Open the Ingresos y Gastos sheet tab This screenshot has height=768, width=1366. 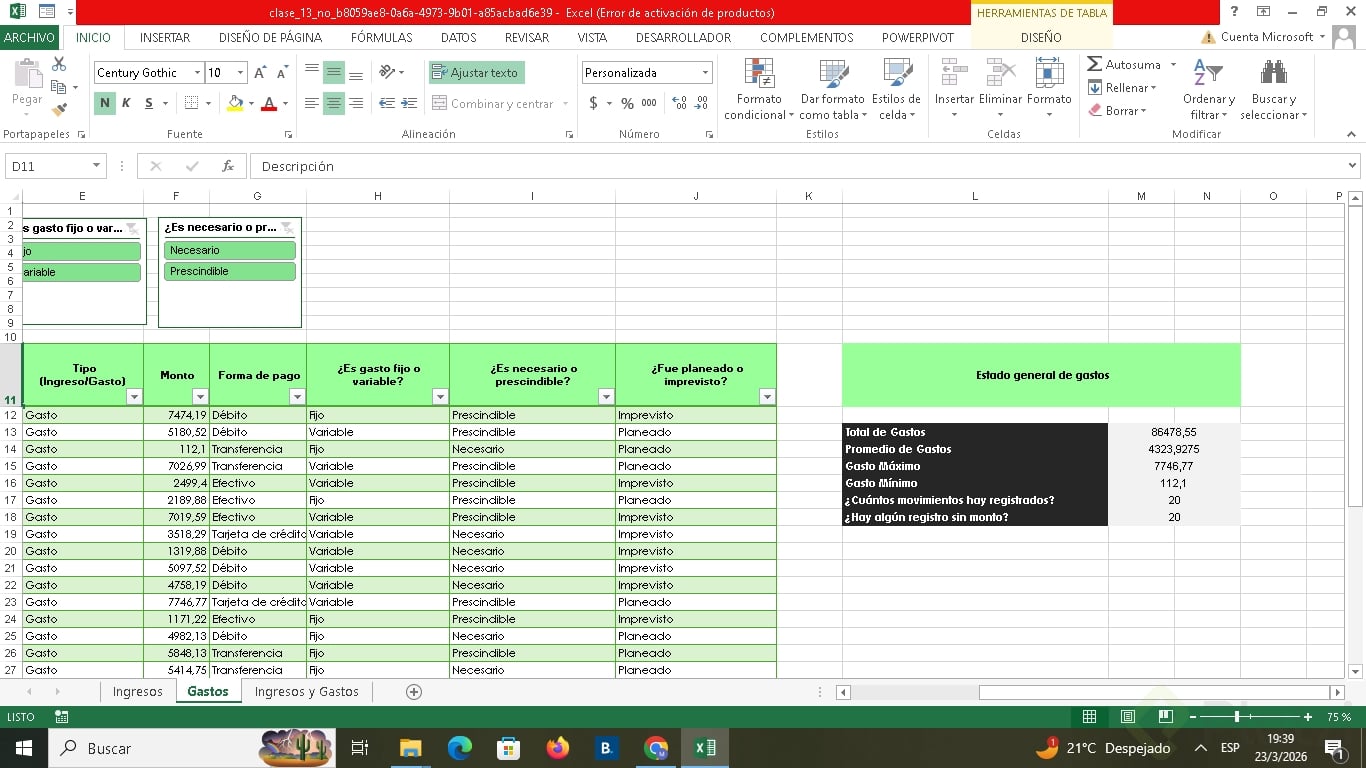[307, 692]
